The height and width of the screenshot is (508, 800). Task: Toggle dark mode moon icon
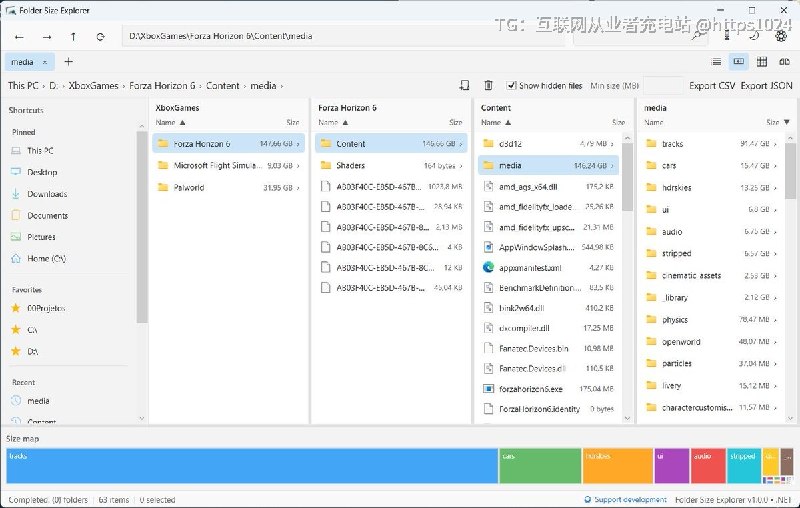754,36
